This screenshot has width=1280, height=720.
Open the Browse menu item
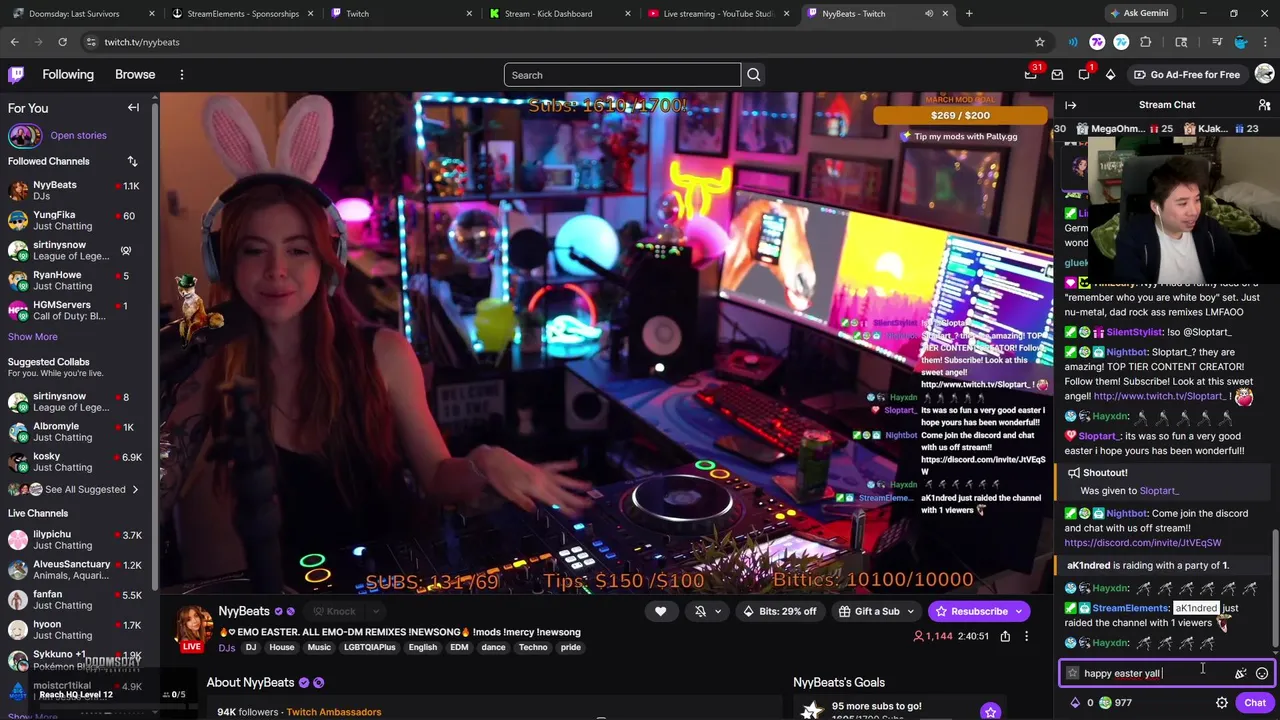click(x=135, y=75)
